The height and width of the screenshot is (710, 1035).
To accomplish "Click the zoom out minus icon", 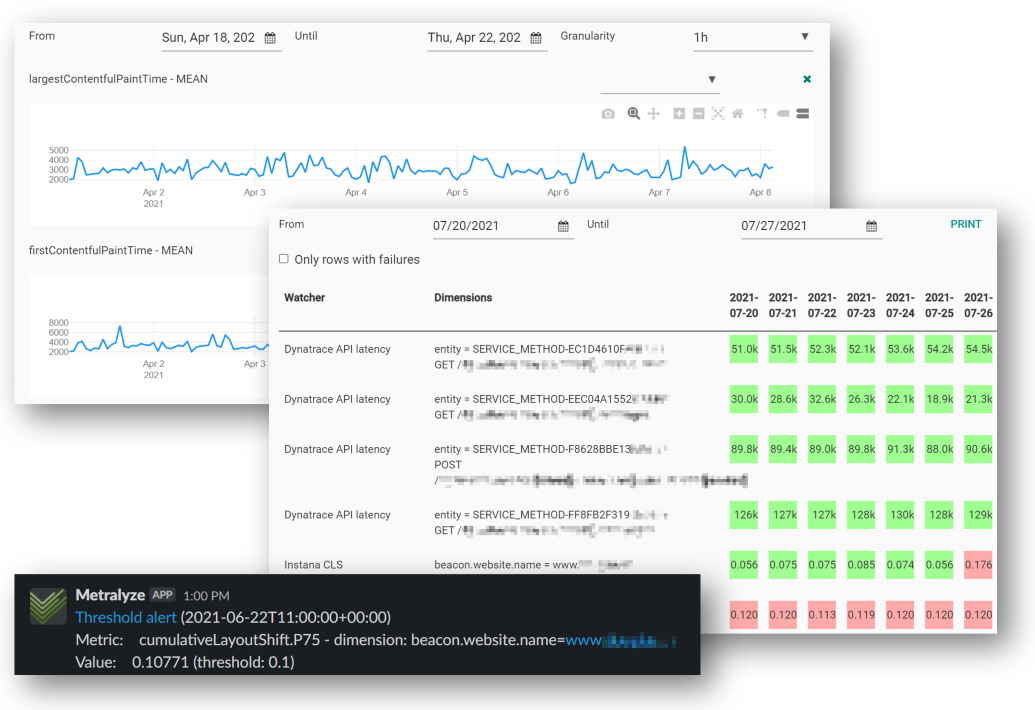I will (698, 113).
